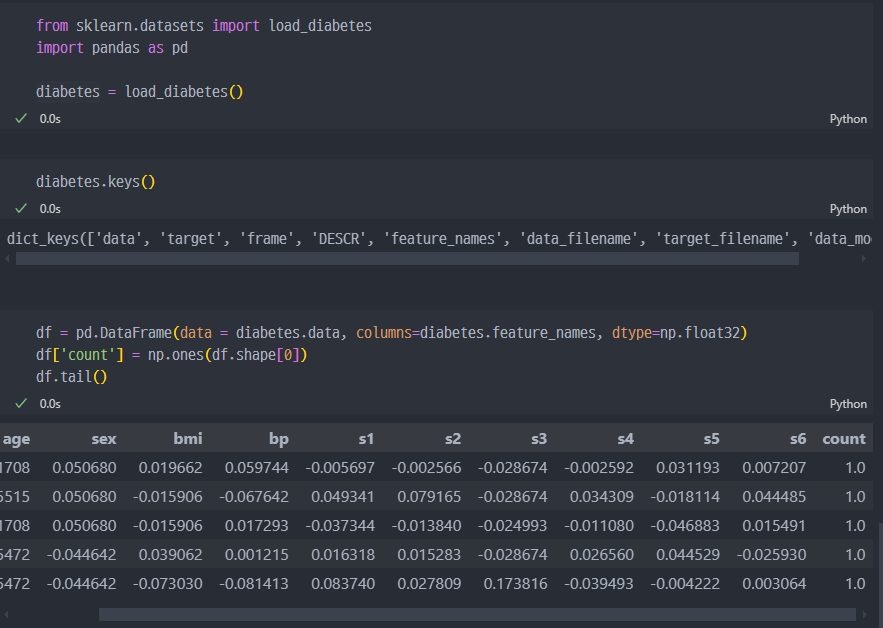Click the left arrow of the dataframe scrollbar
Viewport: 883px width, 628px height.
(x=7, y=614)
